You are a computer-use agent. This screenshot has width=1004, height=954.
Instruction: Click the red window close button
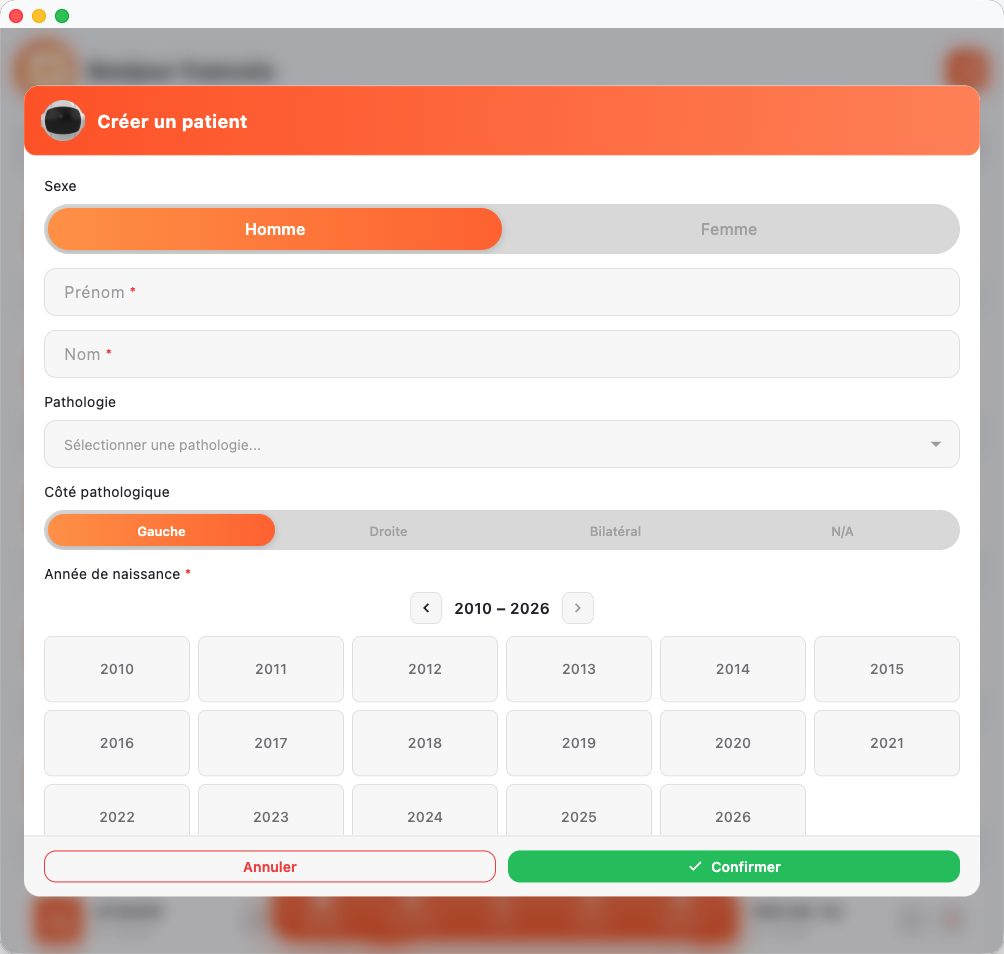[16, 15]
